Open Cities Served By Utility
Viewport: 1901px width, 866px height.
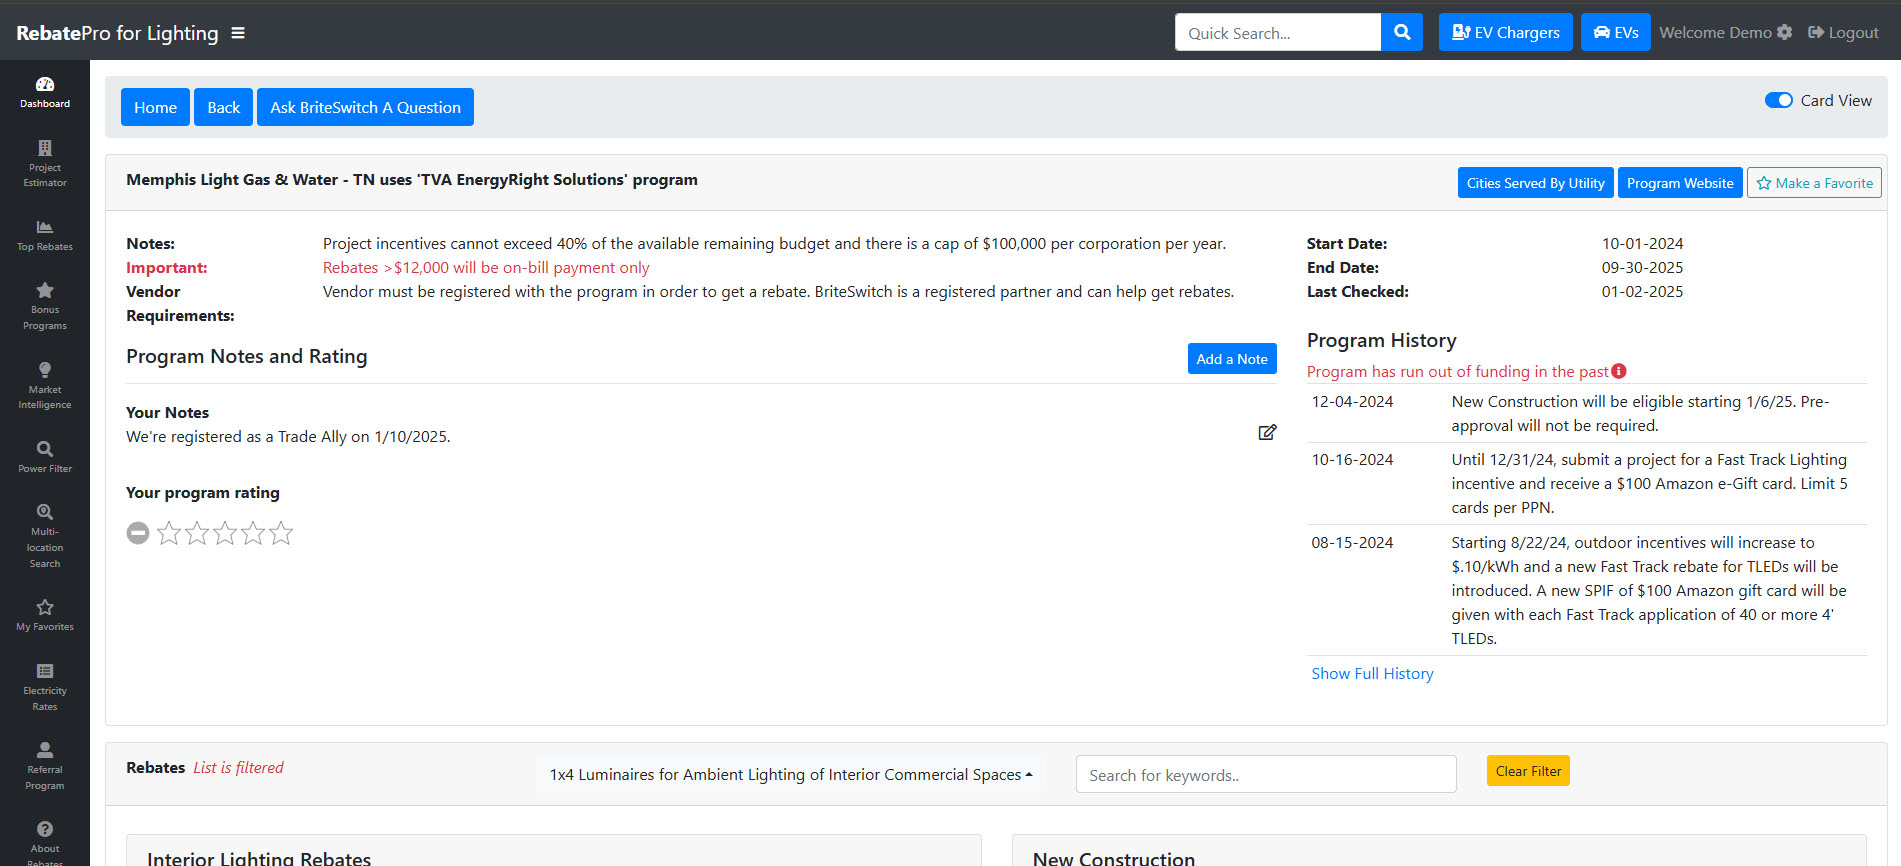(x=1535, y=183)
